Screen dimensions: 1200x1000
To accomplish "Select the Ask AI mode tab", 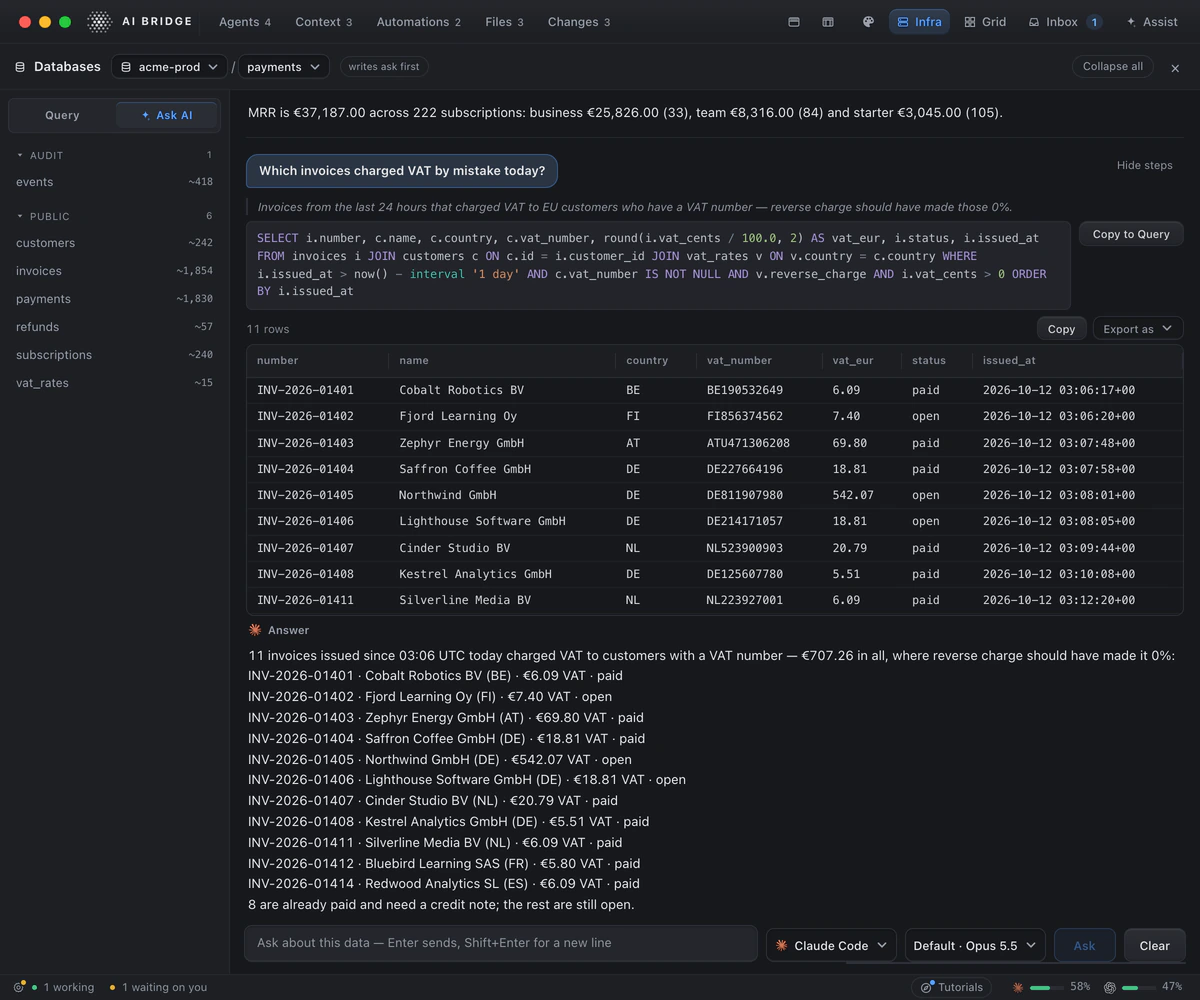I will click(166, 115).
